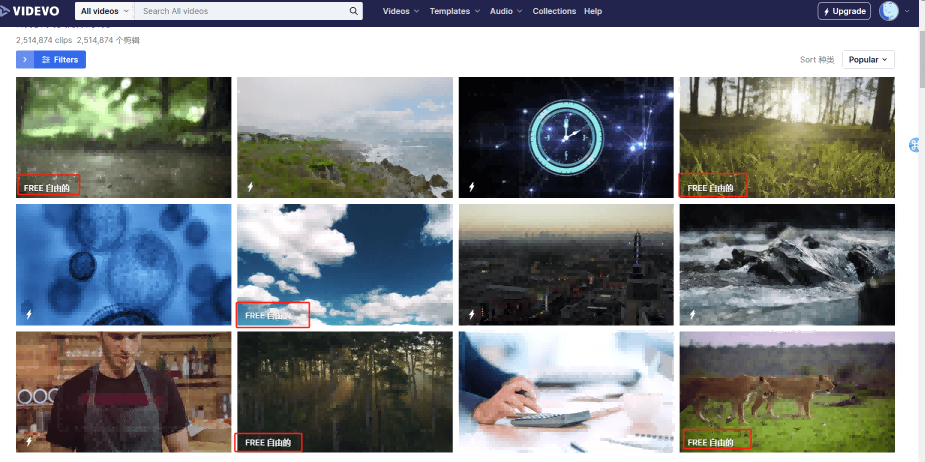
Task: Open the Audio menu
Action: coord(506,11)
